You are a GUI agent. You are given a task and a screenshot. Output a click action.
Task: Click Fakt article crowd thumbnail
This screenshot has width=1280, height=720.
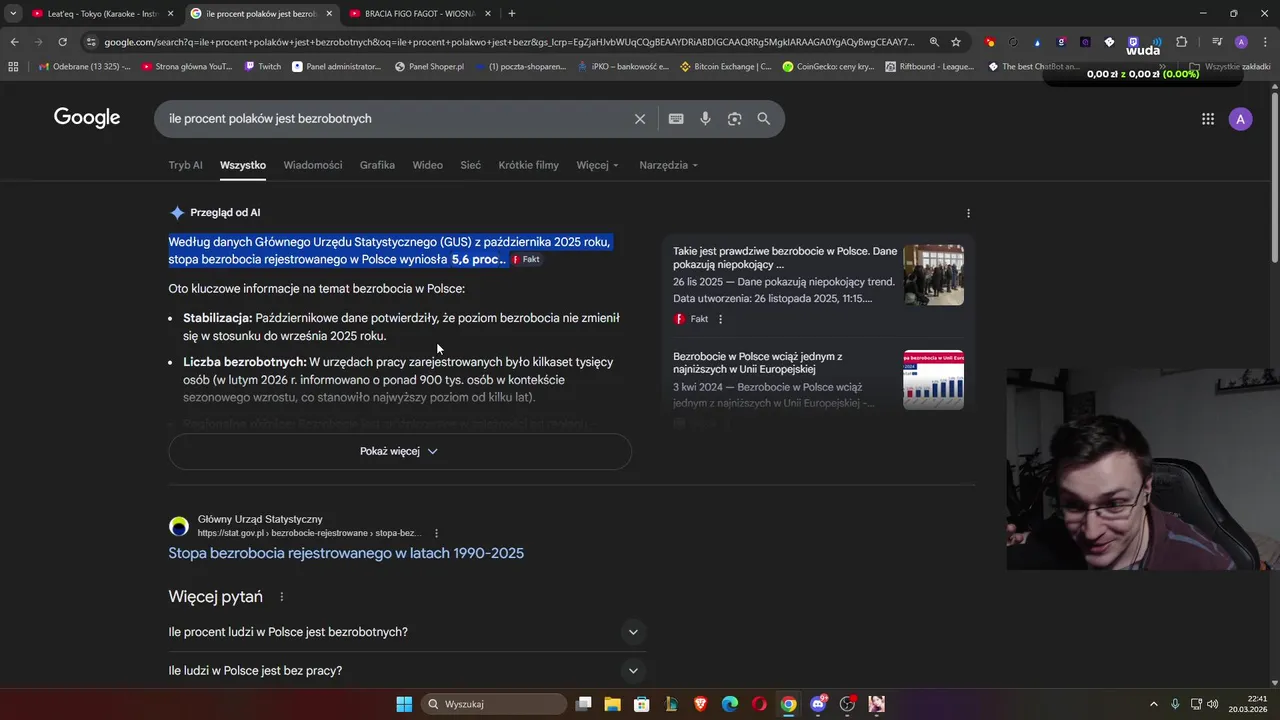[934, 275]
